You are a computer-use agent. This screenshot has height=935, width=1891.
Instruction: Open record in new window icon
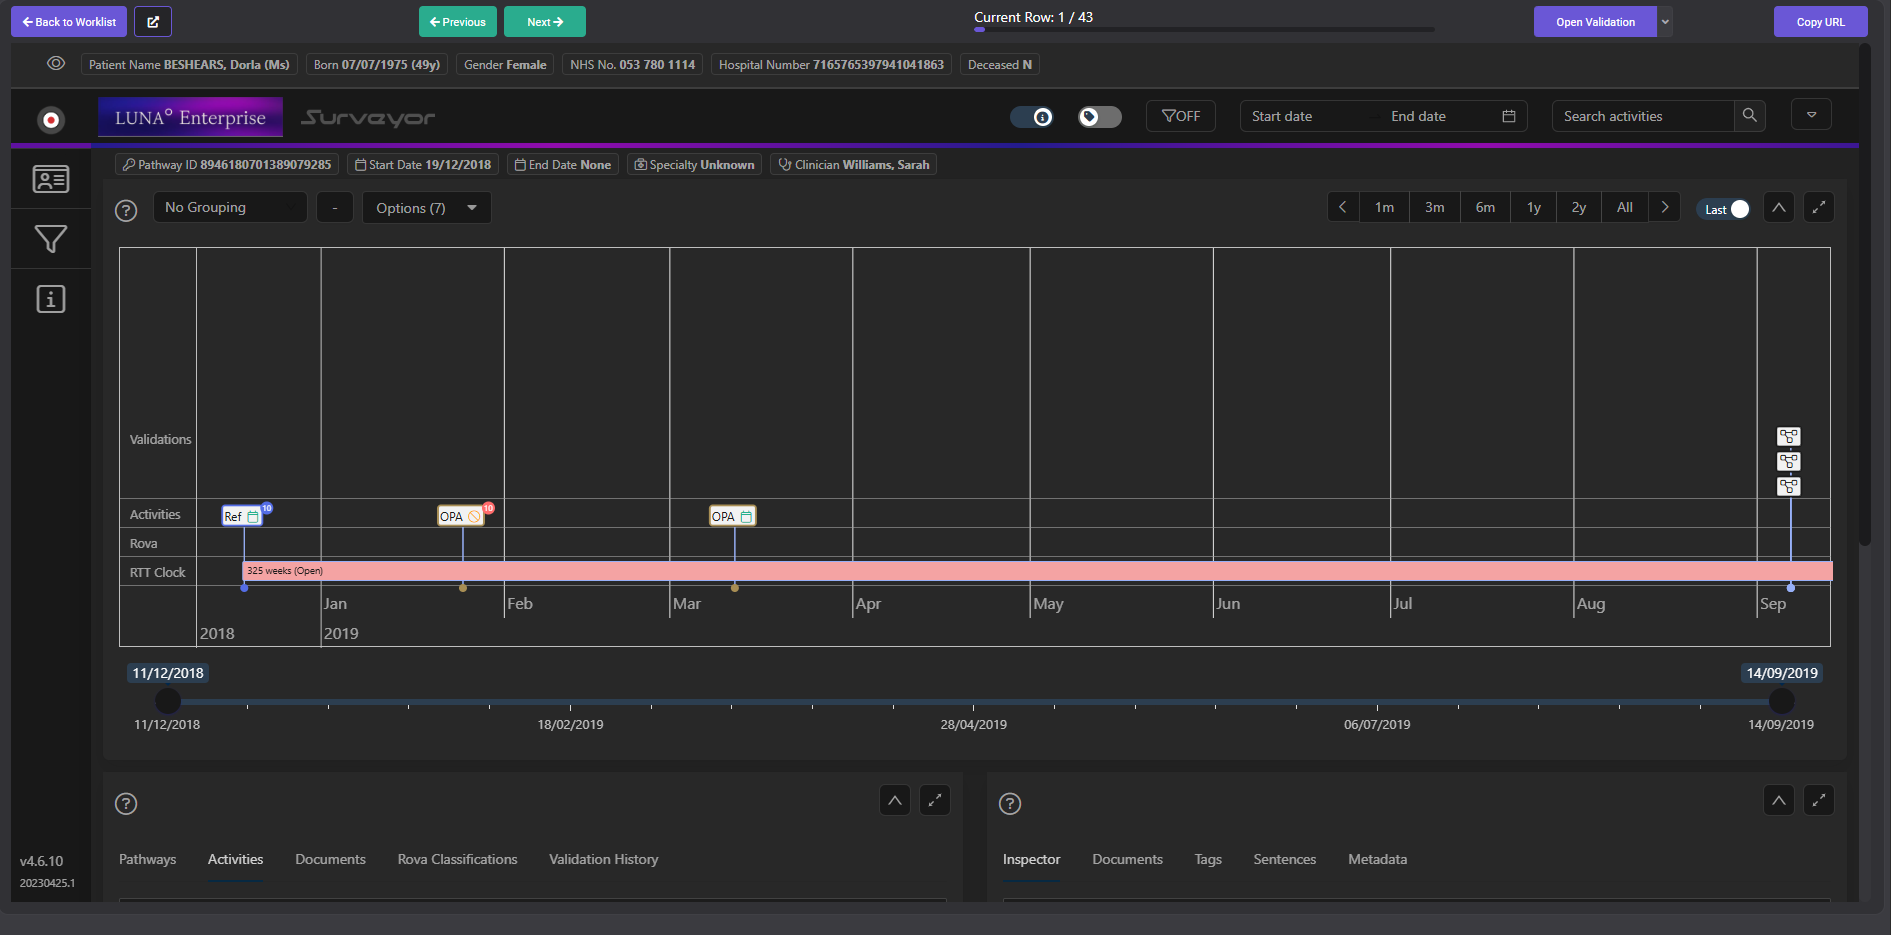tap(153, 22)
